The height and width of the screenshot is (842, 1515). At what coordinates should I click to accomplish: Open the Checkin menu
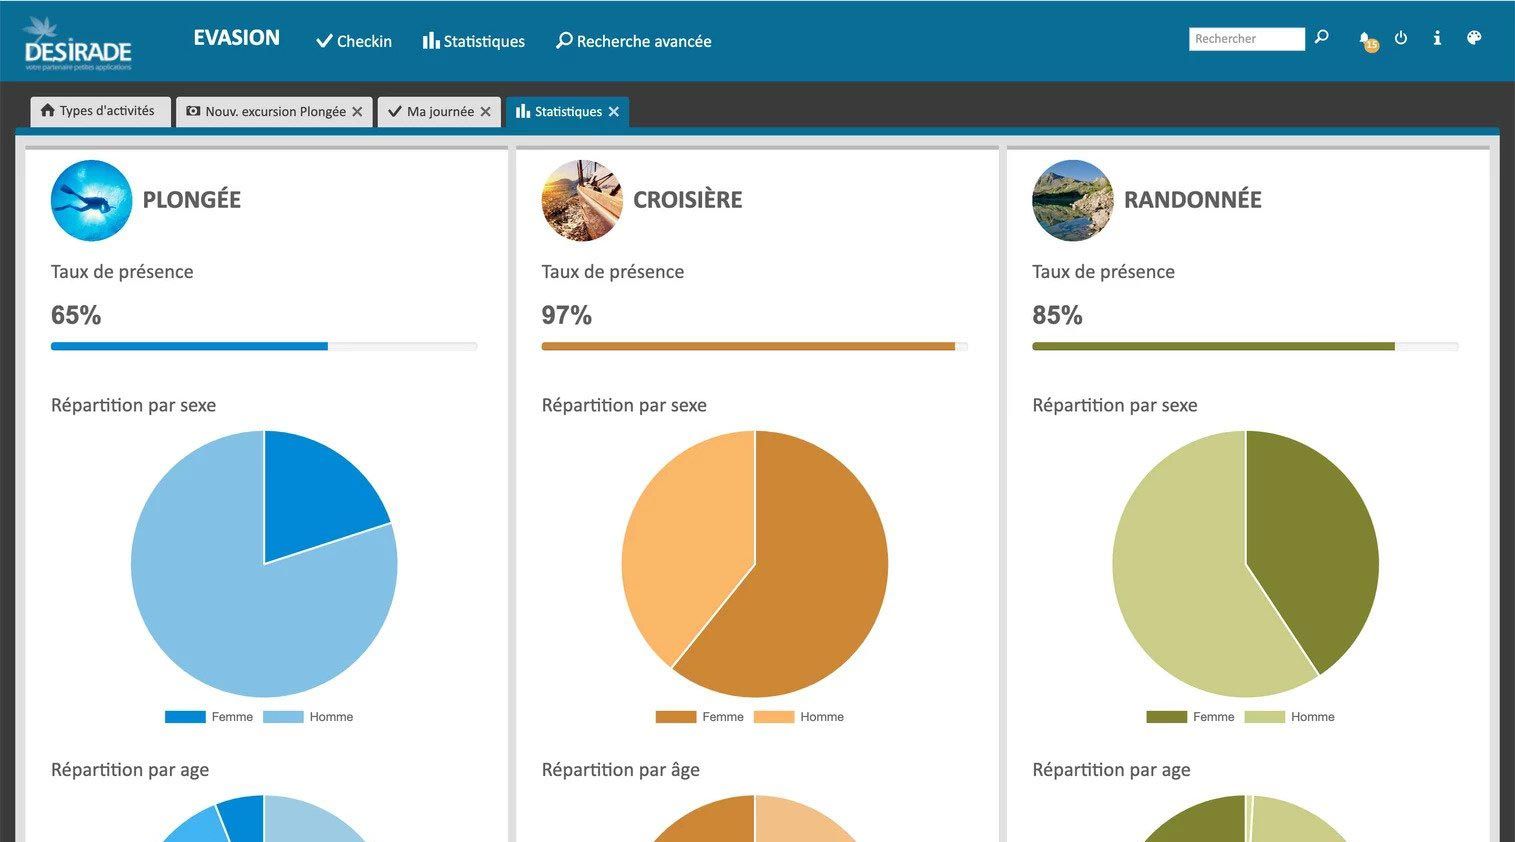point(354,41)
